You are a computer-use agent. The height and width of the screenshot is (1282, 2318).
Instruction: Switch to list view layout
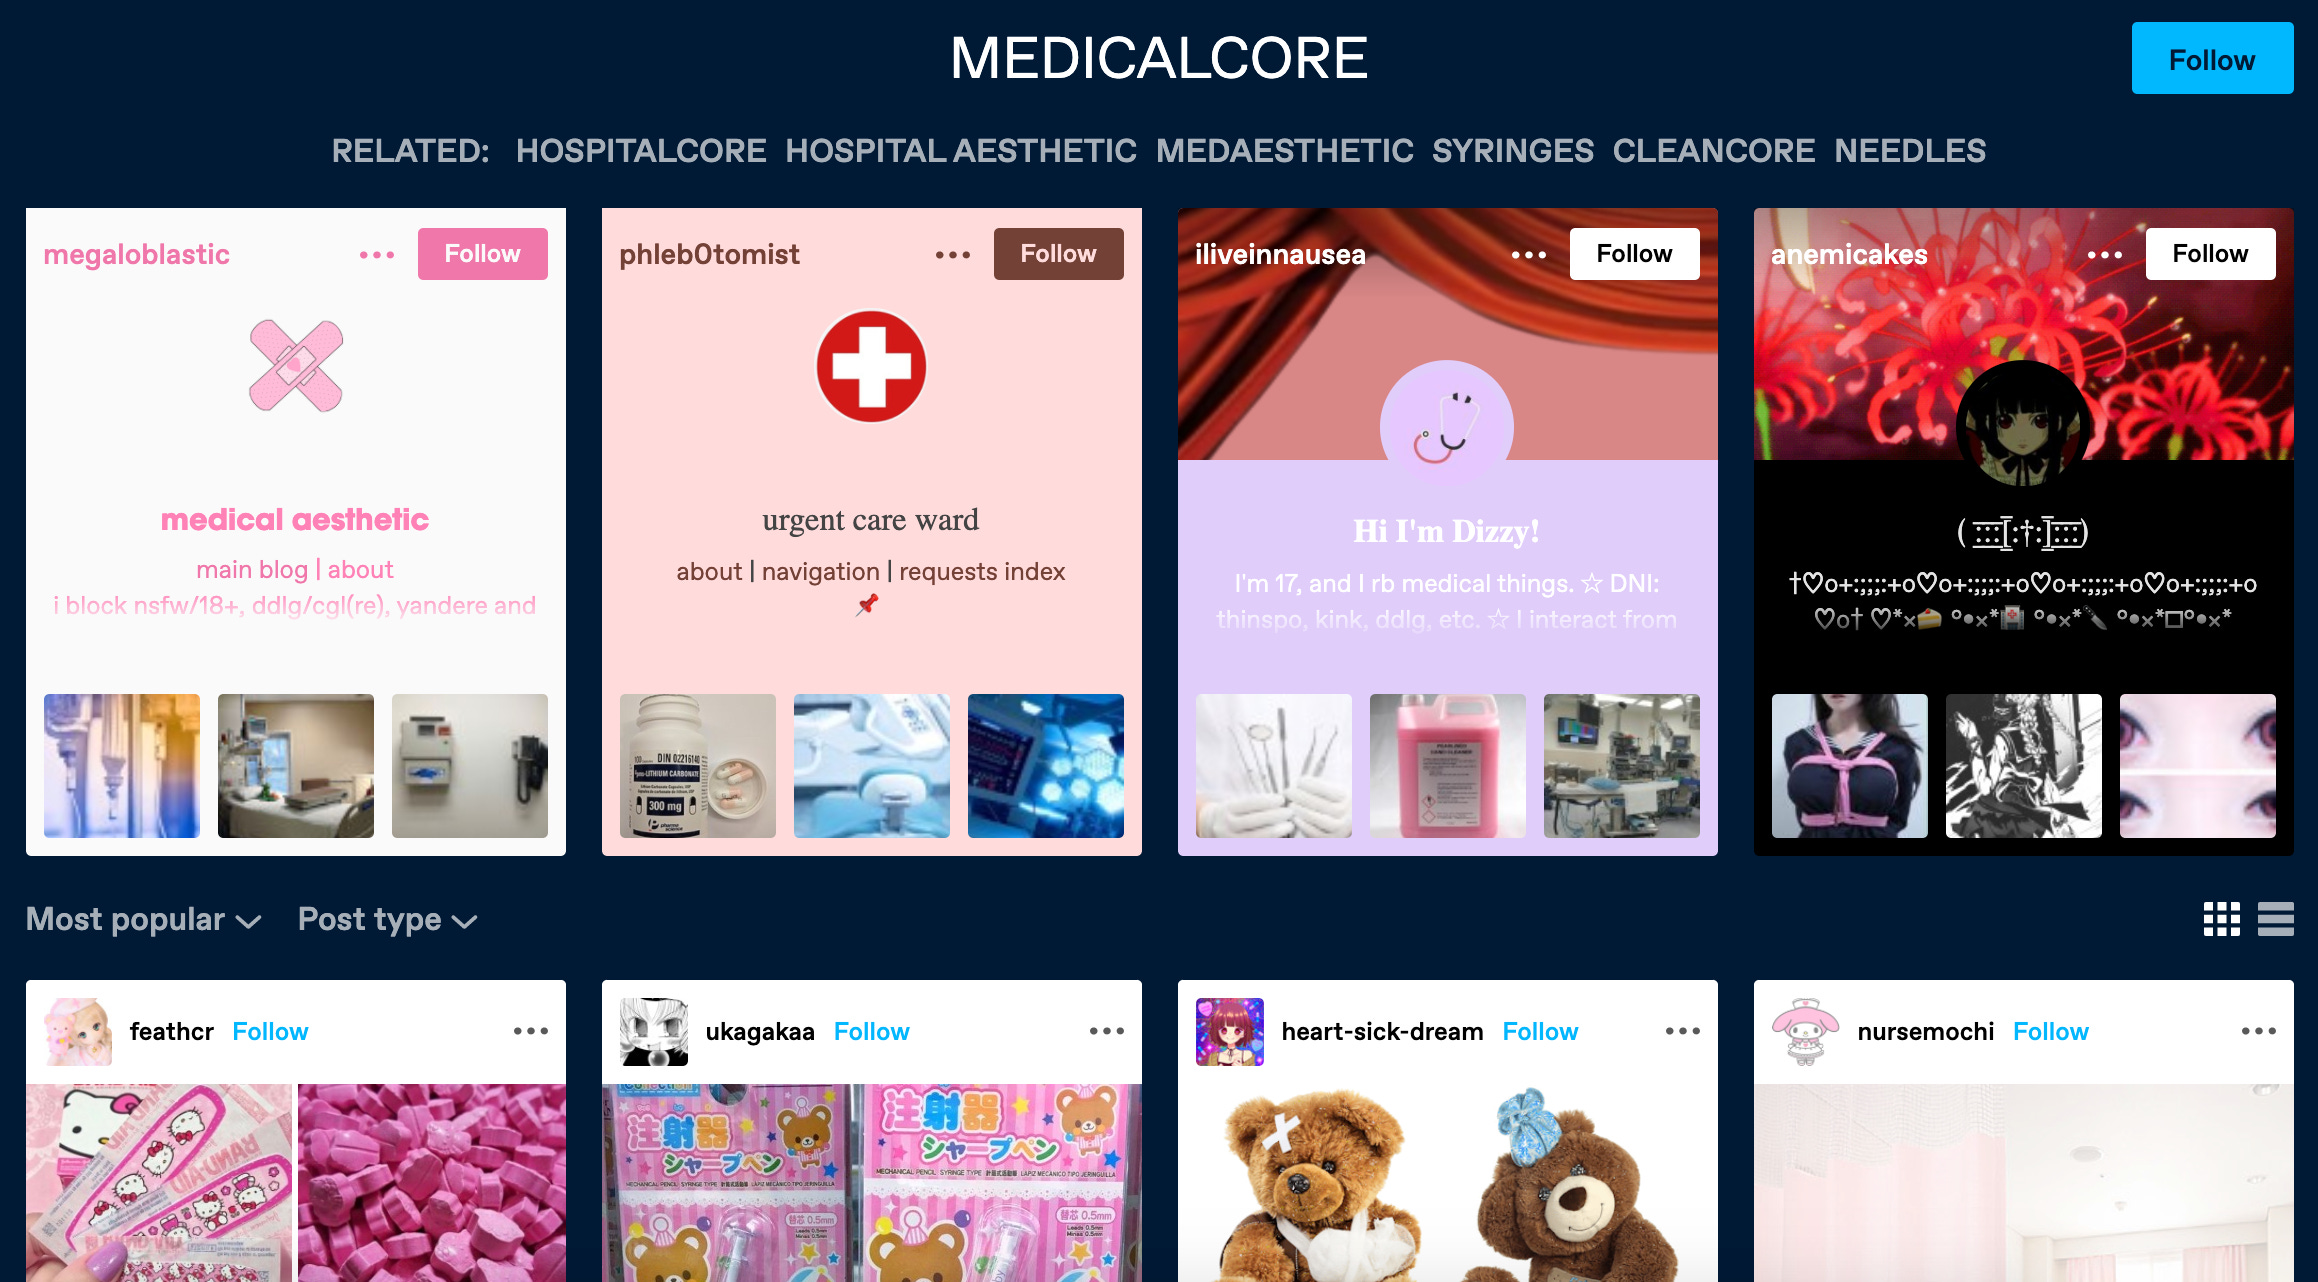pyautogui.click(x=2275, y=919)
